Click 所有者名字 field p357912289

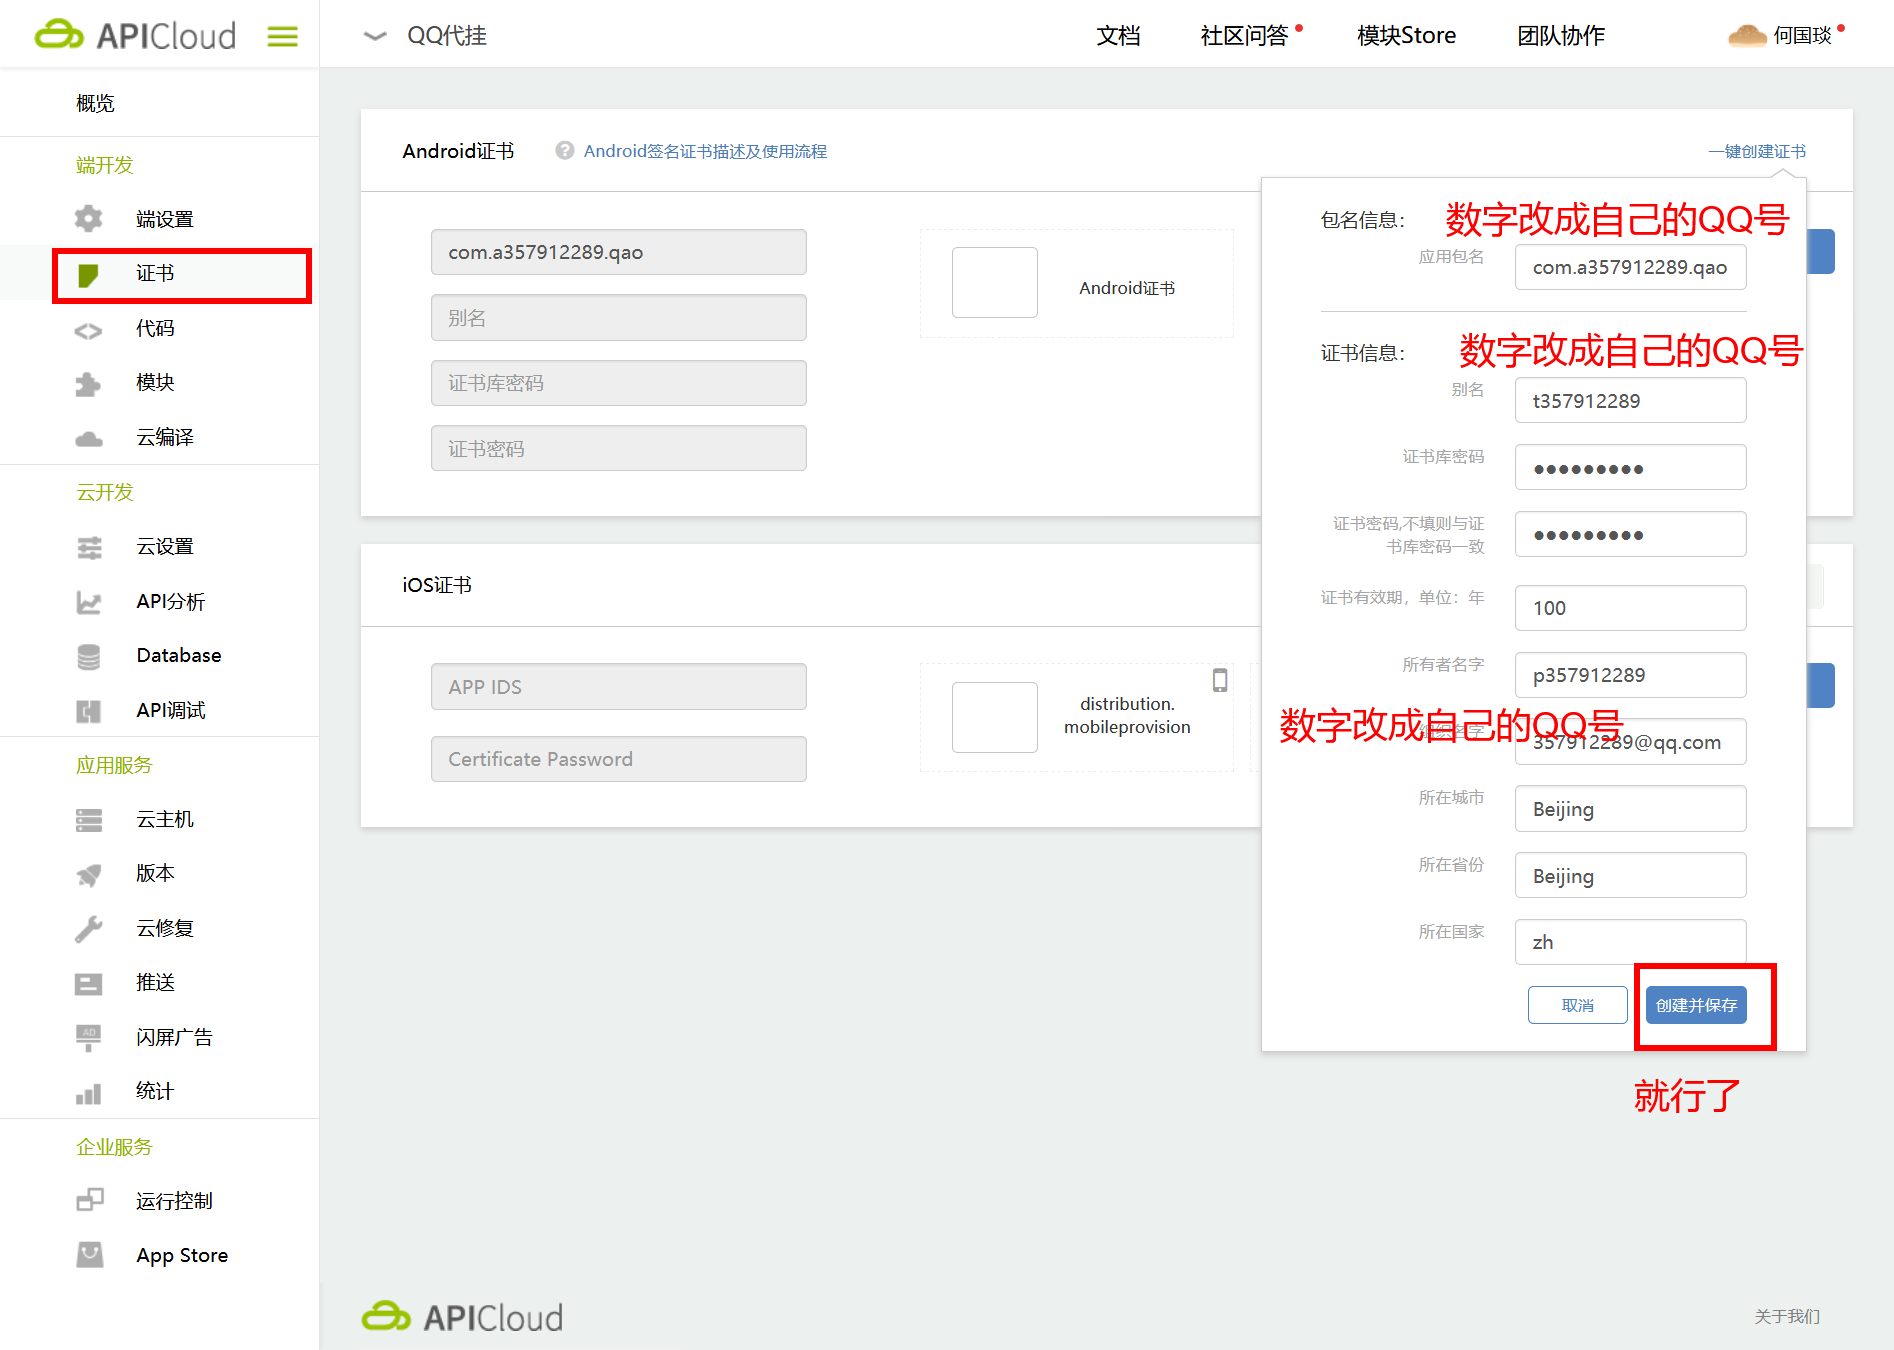tap(1631, 675)
